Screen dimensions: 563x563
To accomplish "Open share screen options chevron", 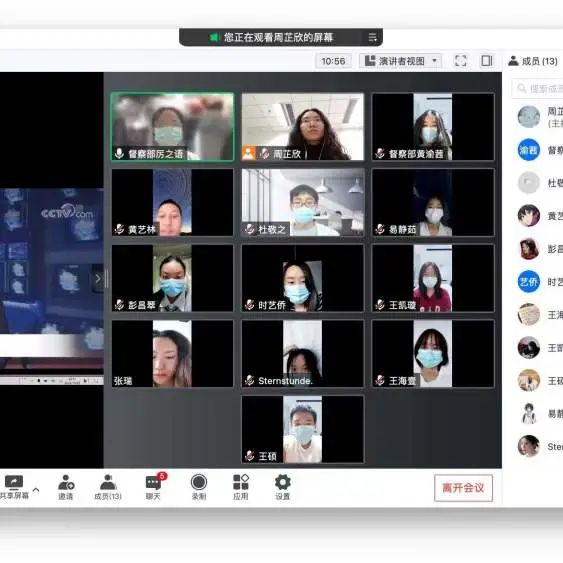I will 36,489.
